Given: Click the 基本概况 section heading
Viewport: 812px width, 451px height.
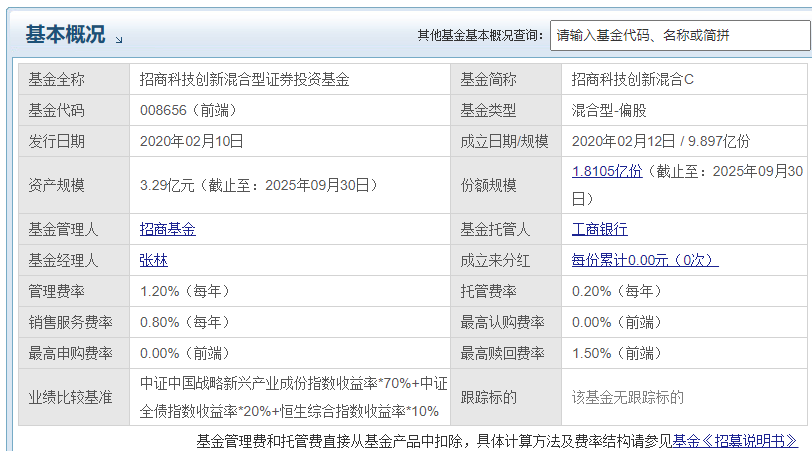Looking at the screenshot, I should click(x=65, y=35).
